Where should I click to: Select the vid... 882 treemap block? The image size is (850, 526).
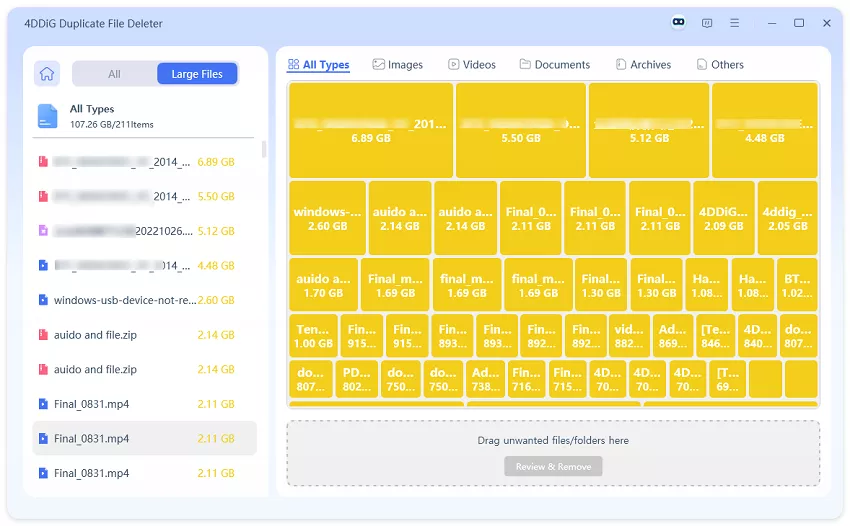629,336
